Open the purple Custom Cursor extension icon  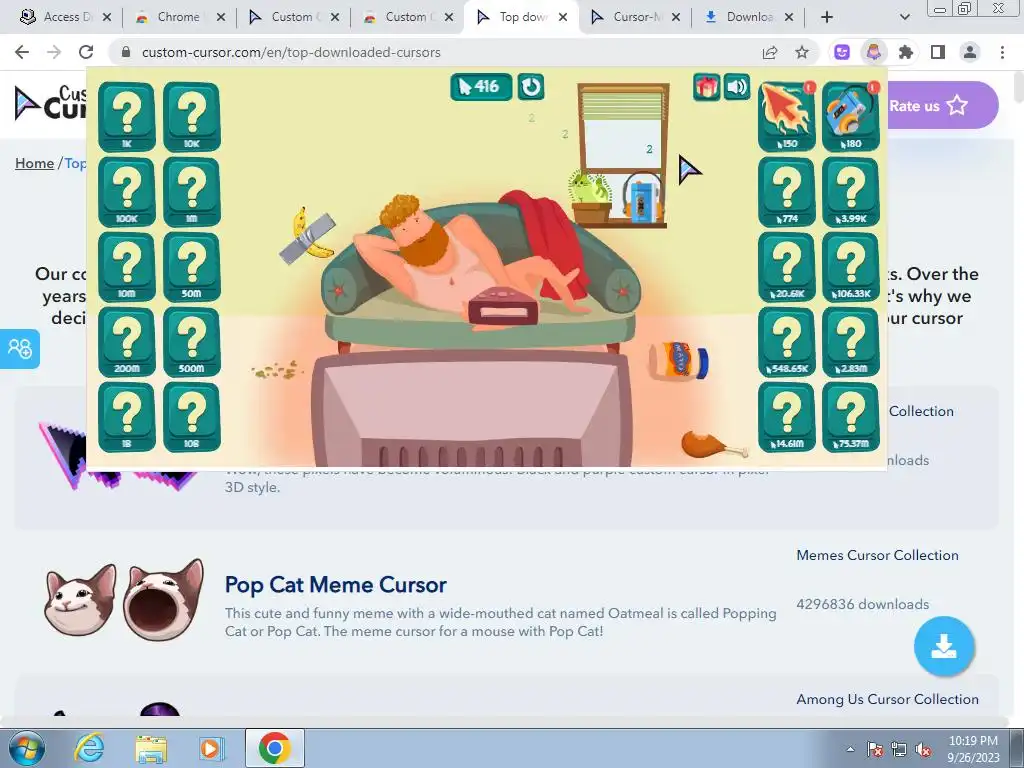[842, 52]
